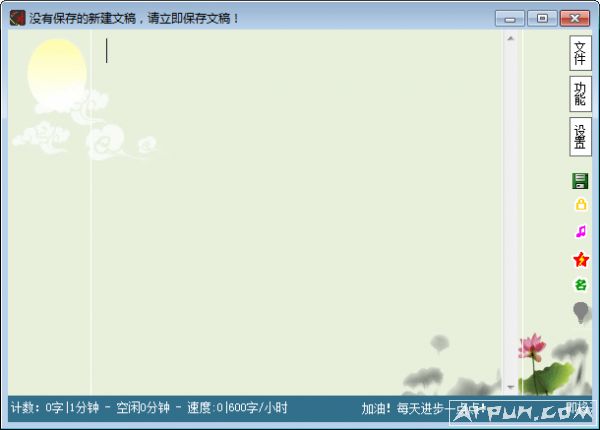
Task: Open the 设置 menu
Action: coord(580,137)
